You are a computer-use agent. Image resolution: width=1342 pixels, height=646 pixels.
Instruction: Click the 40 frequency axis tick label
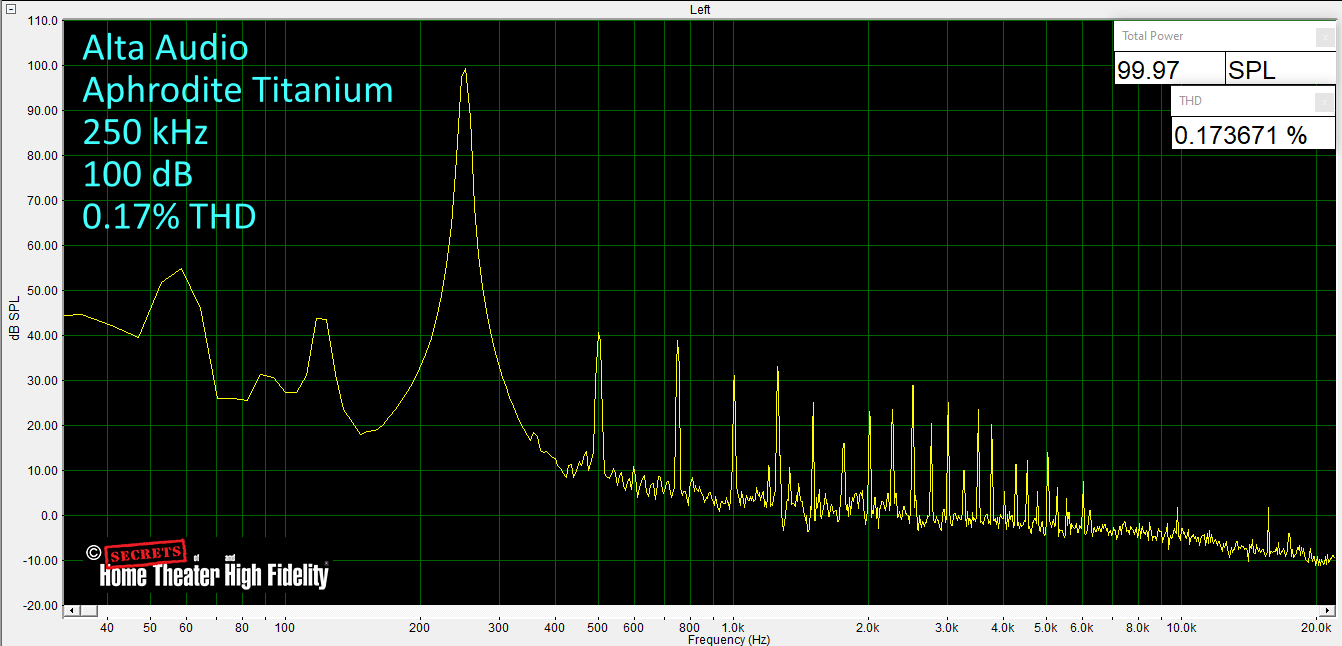107,628
